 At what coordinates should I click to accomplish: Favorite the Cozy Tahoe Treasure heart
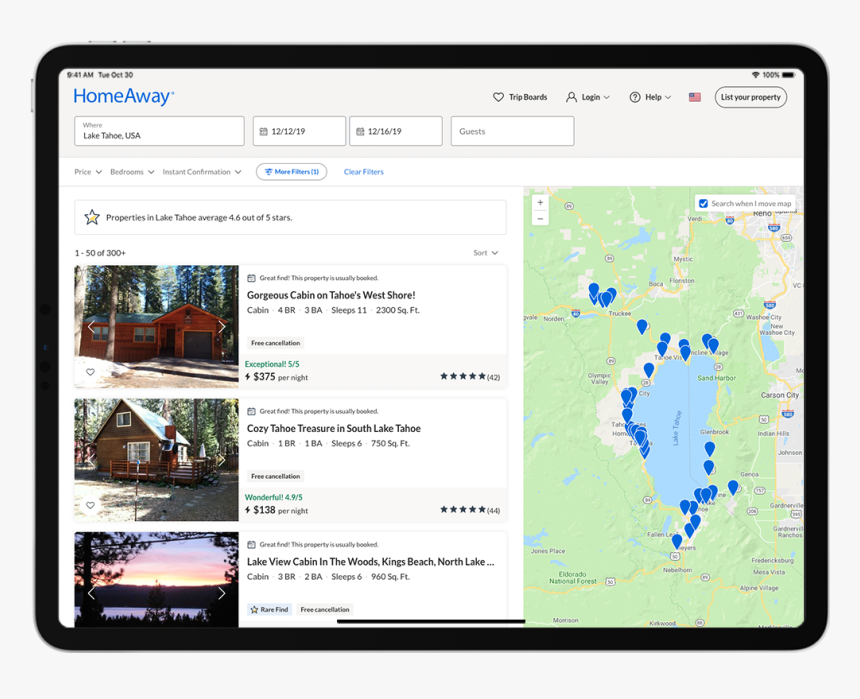(x=90, y=506)
